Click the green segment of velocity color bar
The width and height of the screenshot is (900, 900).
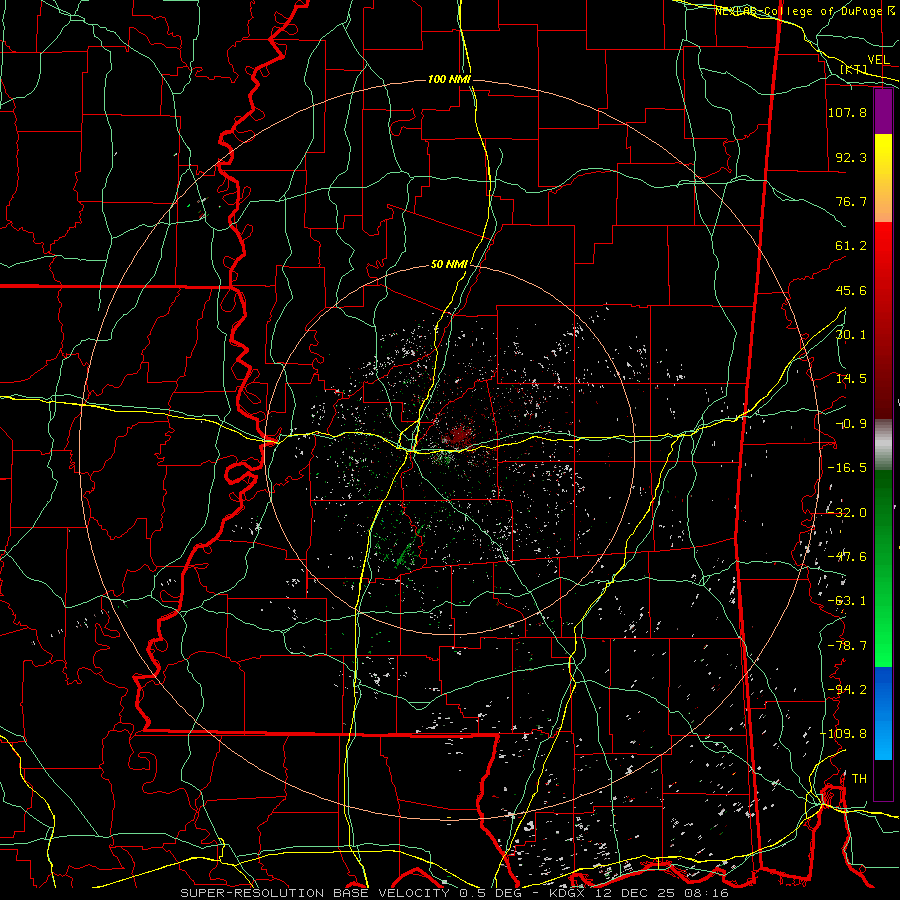(x=883, y=568)
